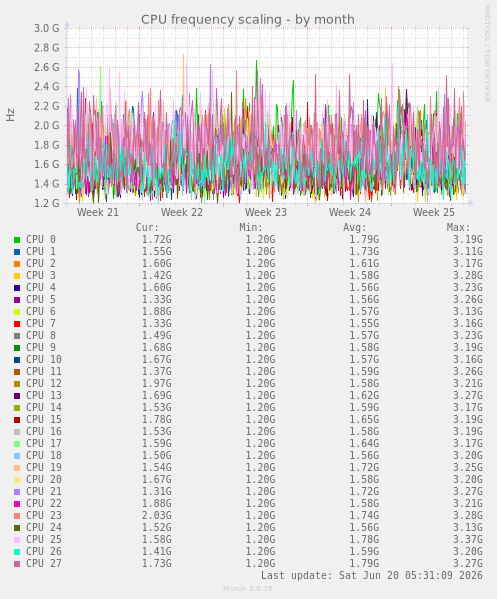Image resolution: width=497 pixels, height=599 pixels.
Task: Click the 'Munin 2.0.76' version footer
Action: pyautogui.click(x=248, y=589)
